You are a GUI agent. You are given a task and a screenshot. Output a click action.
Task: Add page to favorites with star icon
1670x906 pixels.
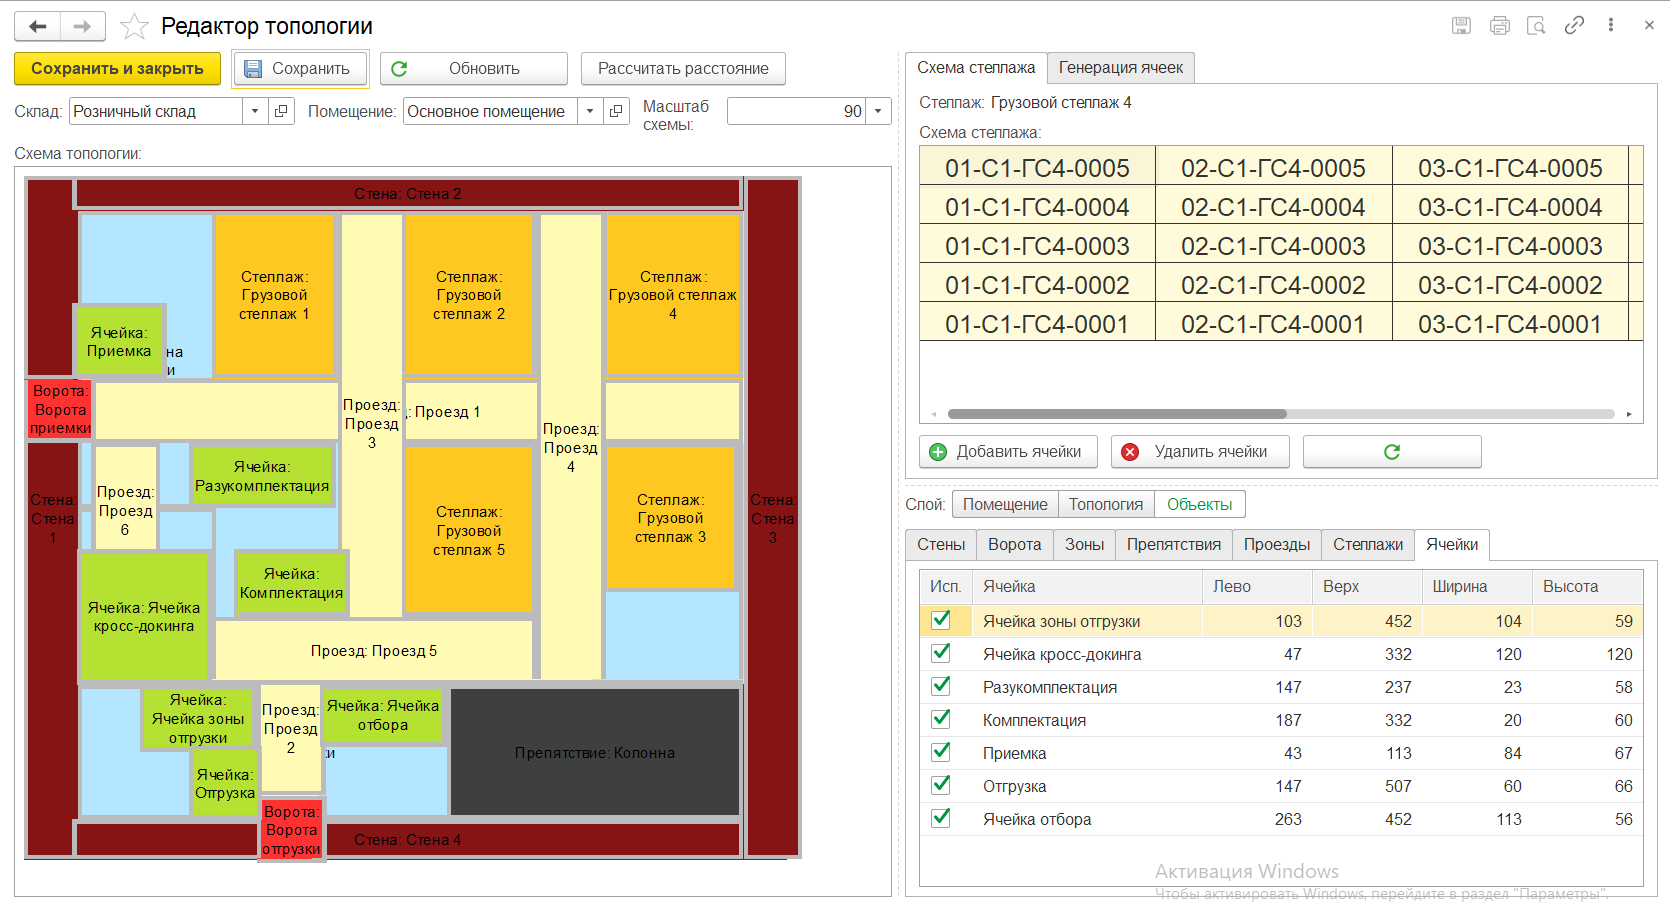[x=134, y=26]
